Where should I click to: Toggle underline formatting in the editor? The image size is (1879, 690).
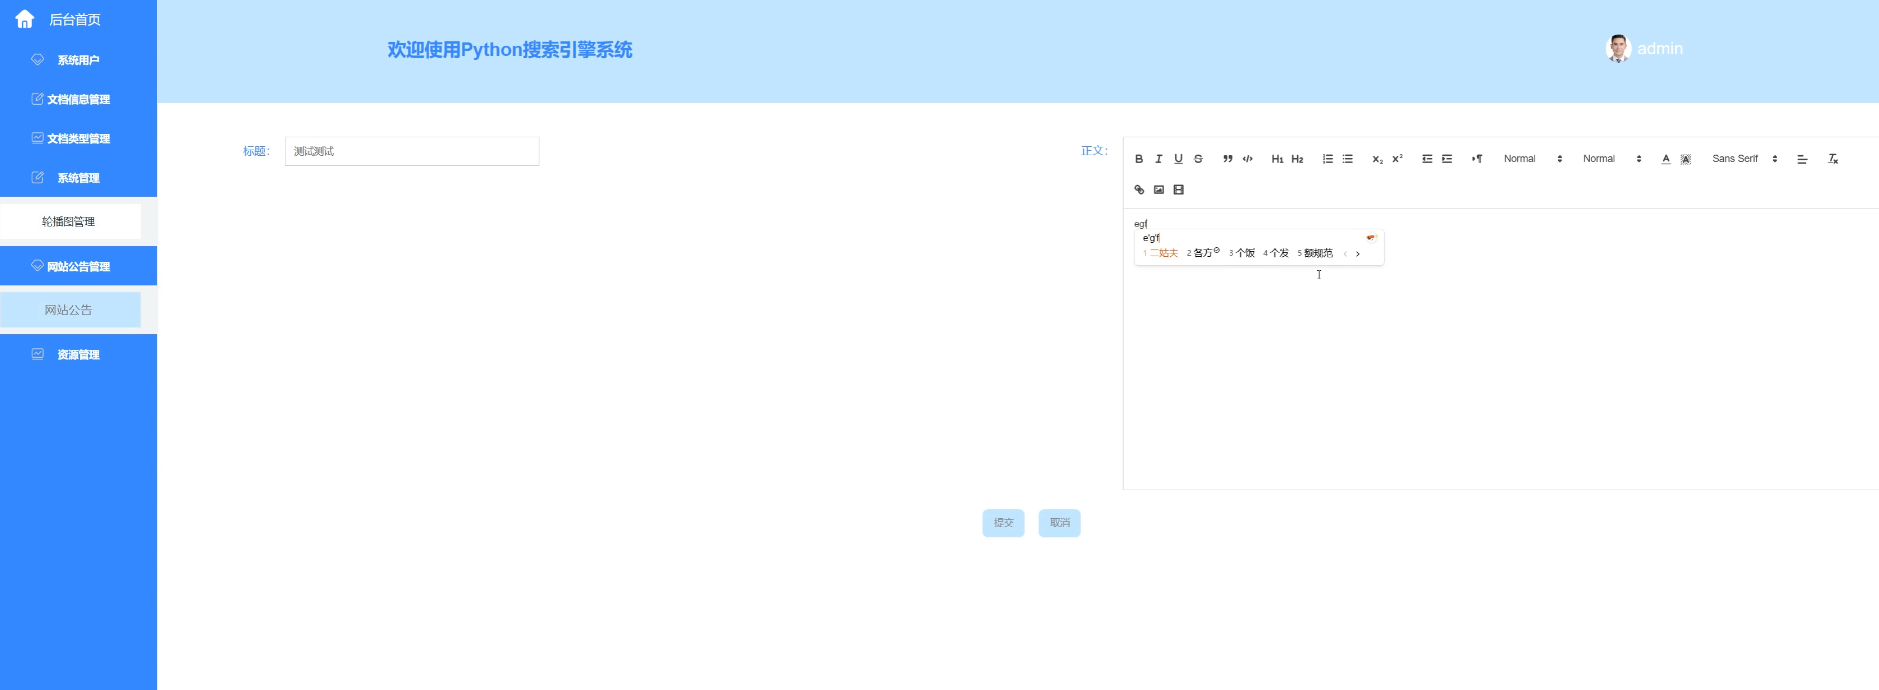pos(1178,159)
